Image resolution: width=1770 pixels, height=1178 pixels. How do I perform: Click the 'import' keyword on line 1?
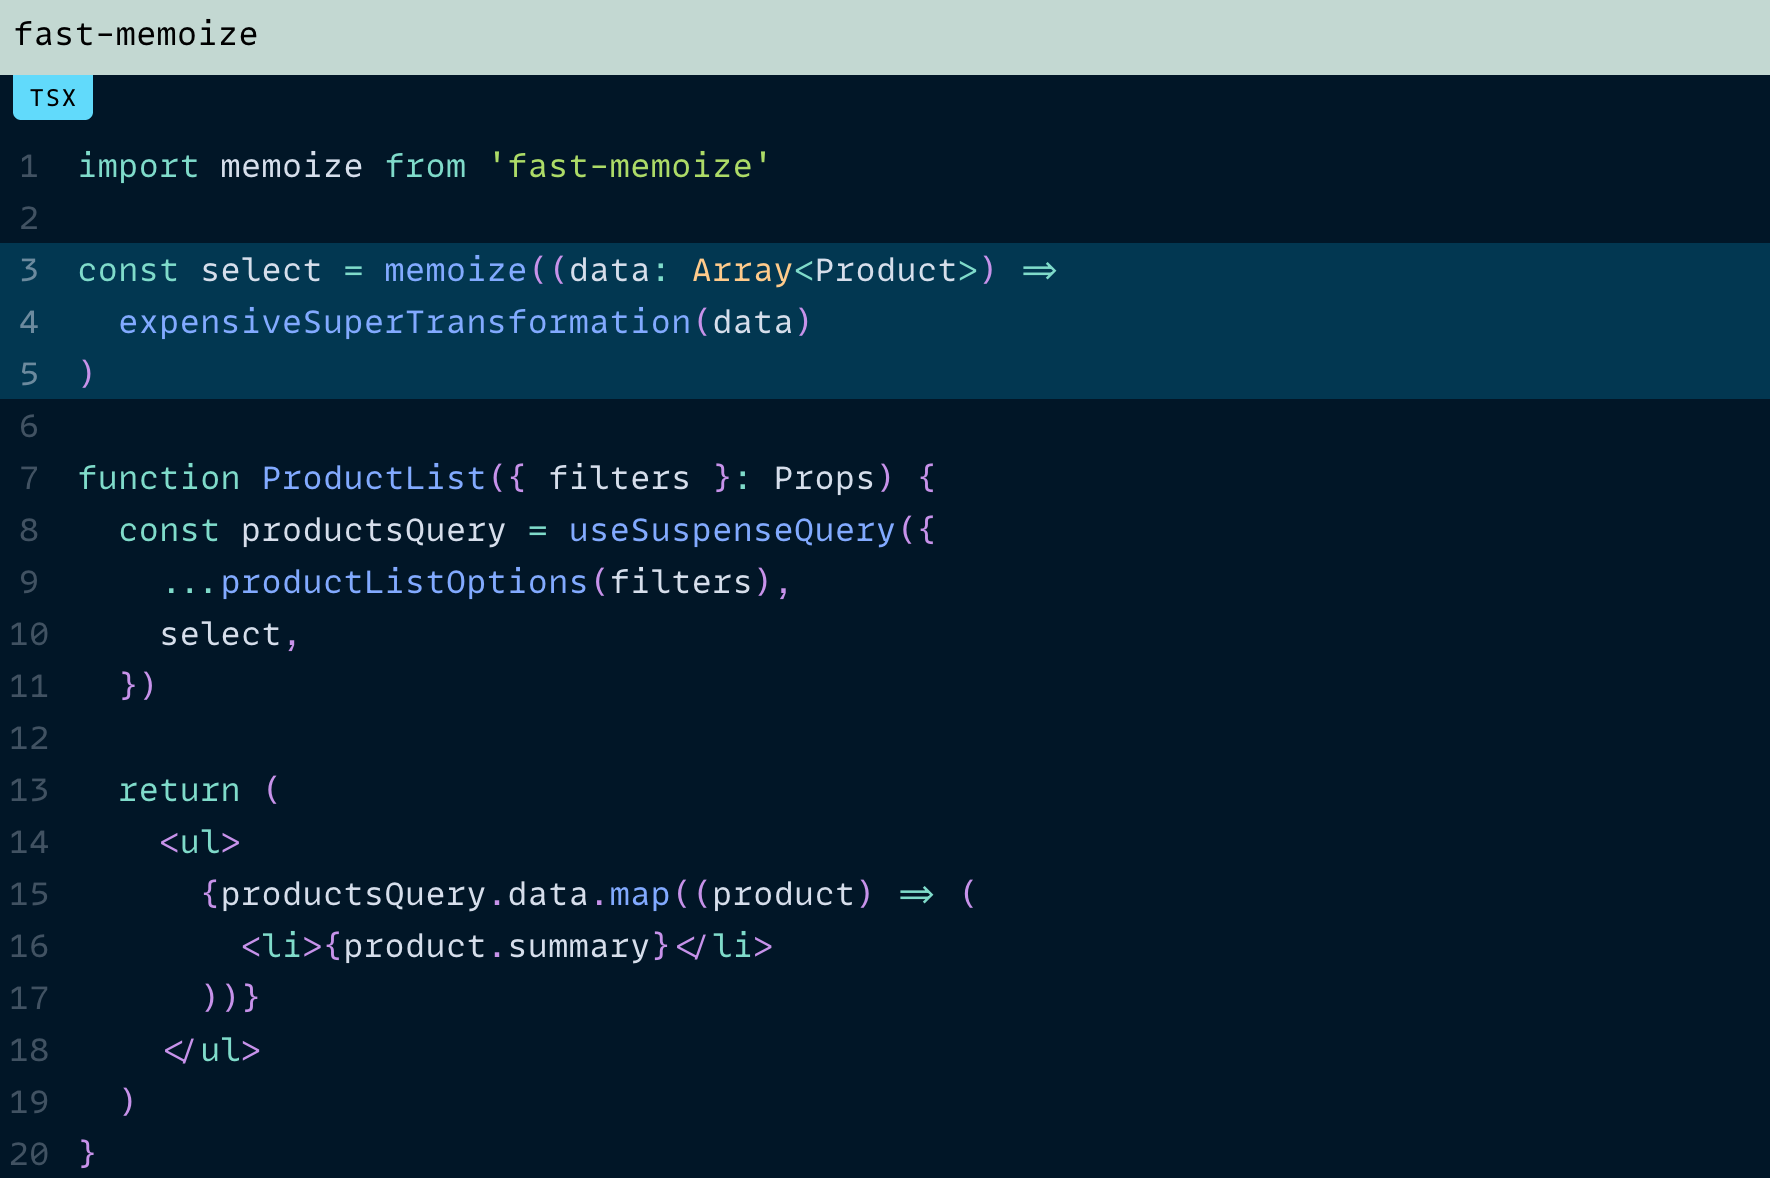[x=138, y=166]
